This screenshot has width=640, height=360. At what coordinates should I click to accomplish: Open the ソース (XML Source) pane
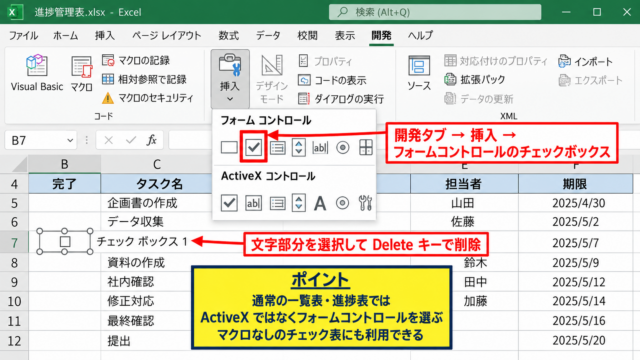419,73
